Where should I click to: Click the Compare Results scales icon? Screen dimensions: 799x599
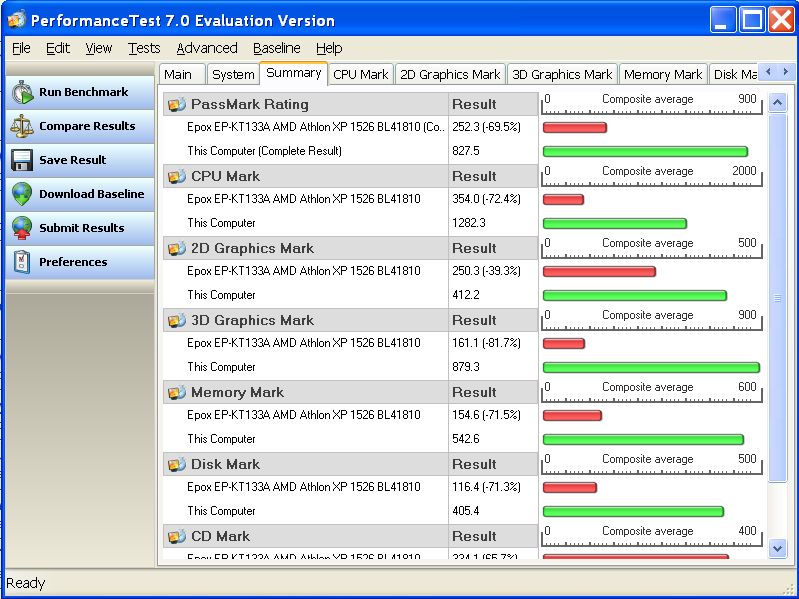[x=22, y=126]
